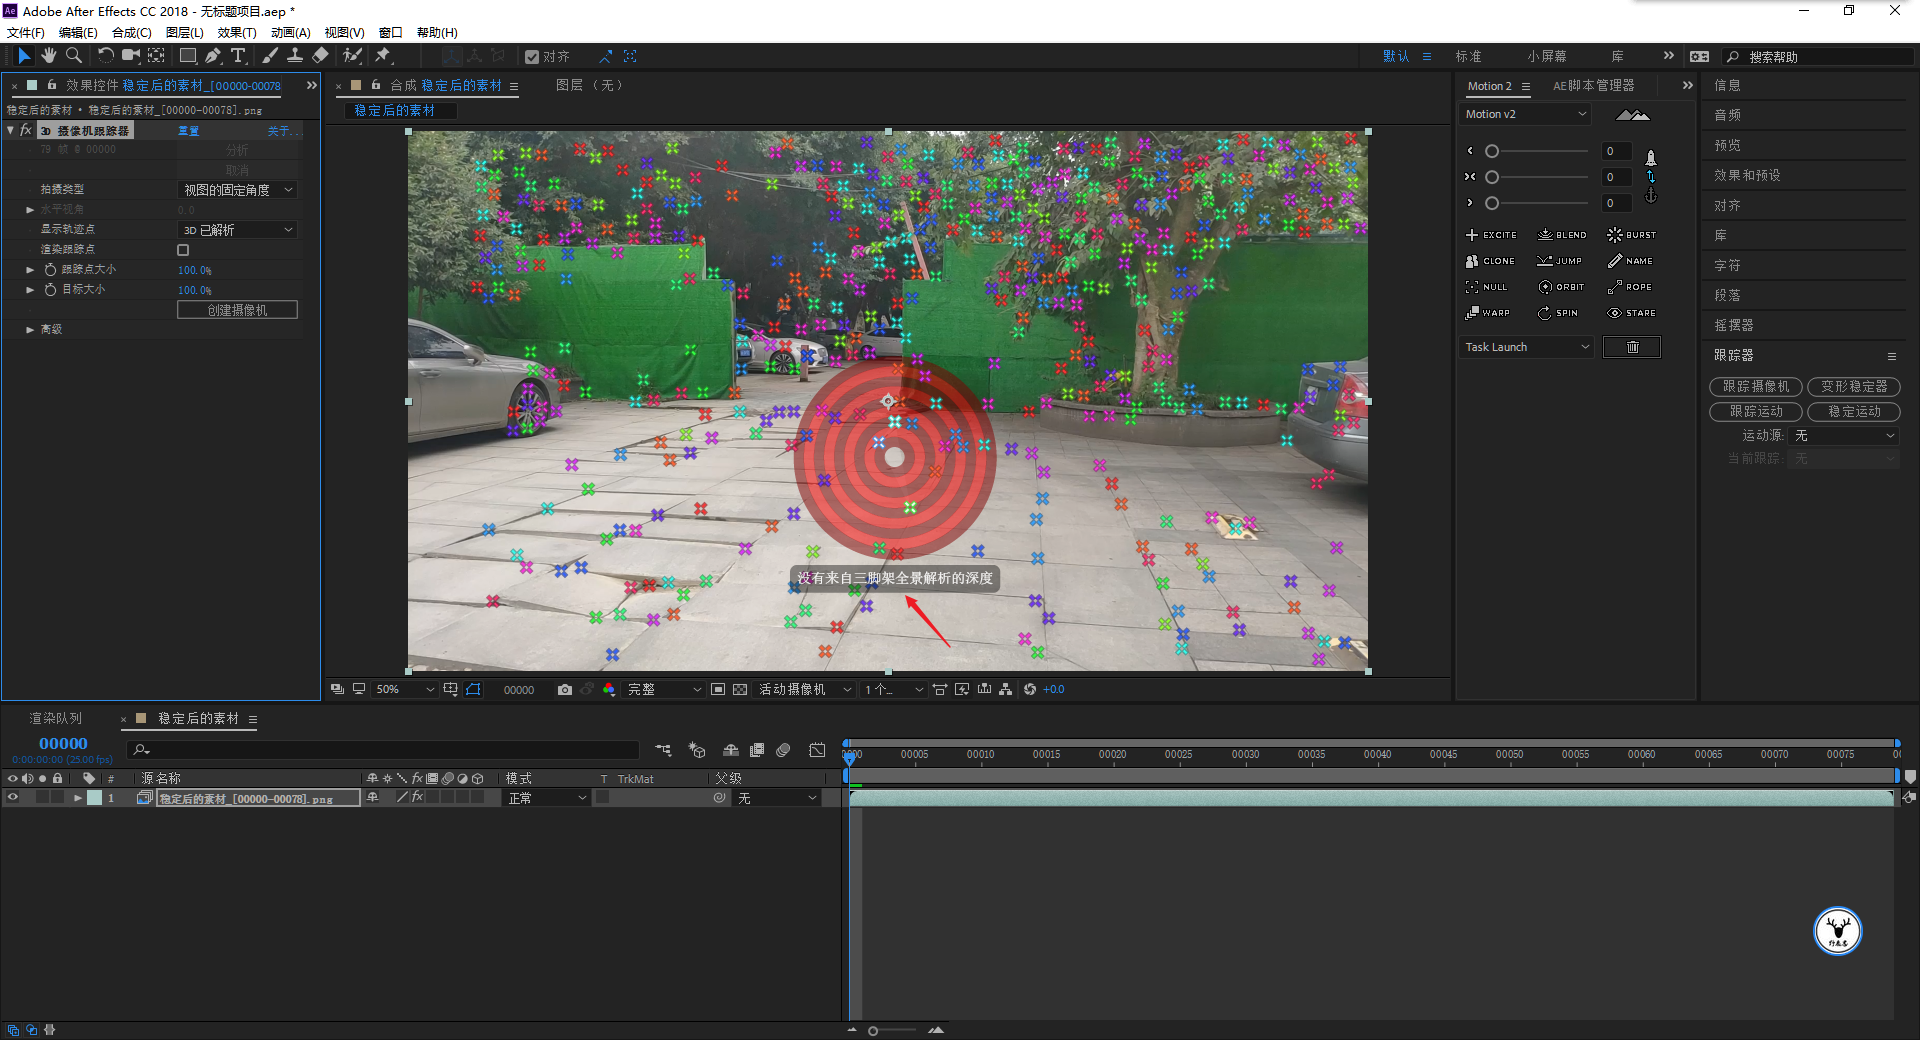
Task: Open the 完整 resolution dropdown
Action: (x=663, y=689)
